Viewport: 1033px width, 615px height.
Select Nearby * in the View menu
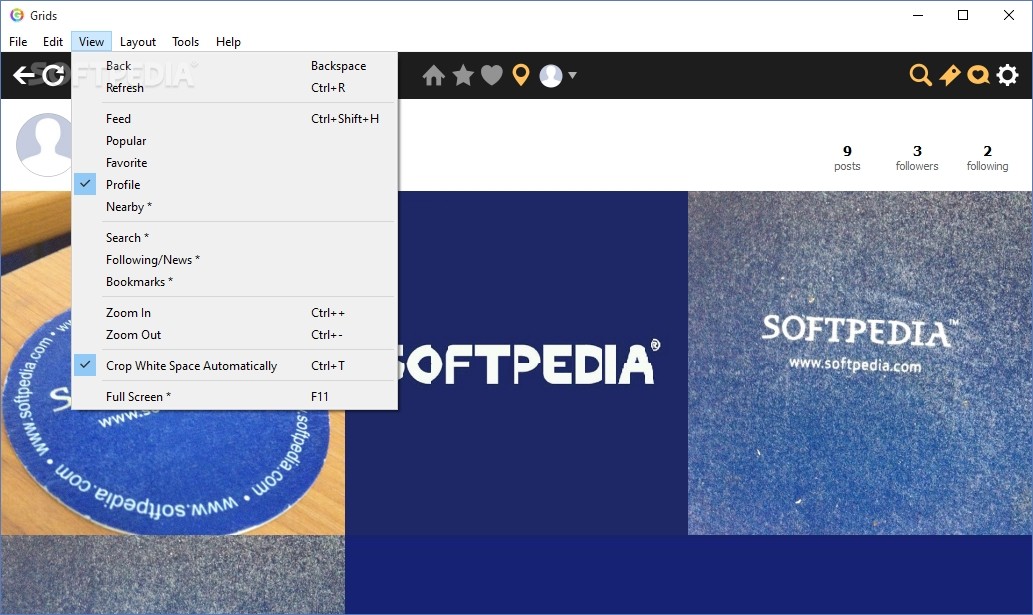coord(235,207)
